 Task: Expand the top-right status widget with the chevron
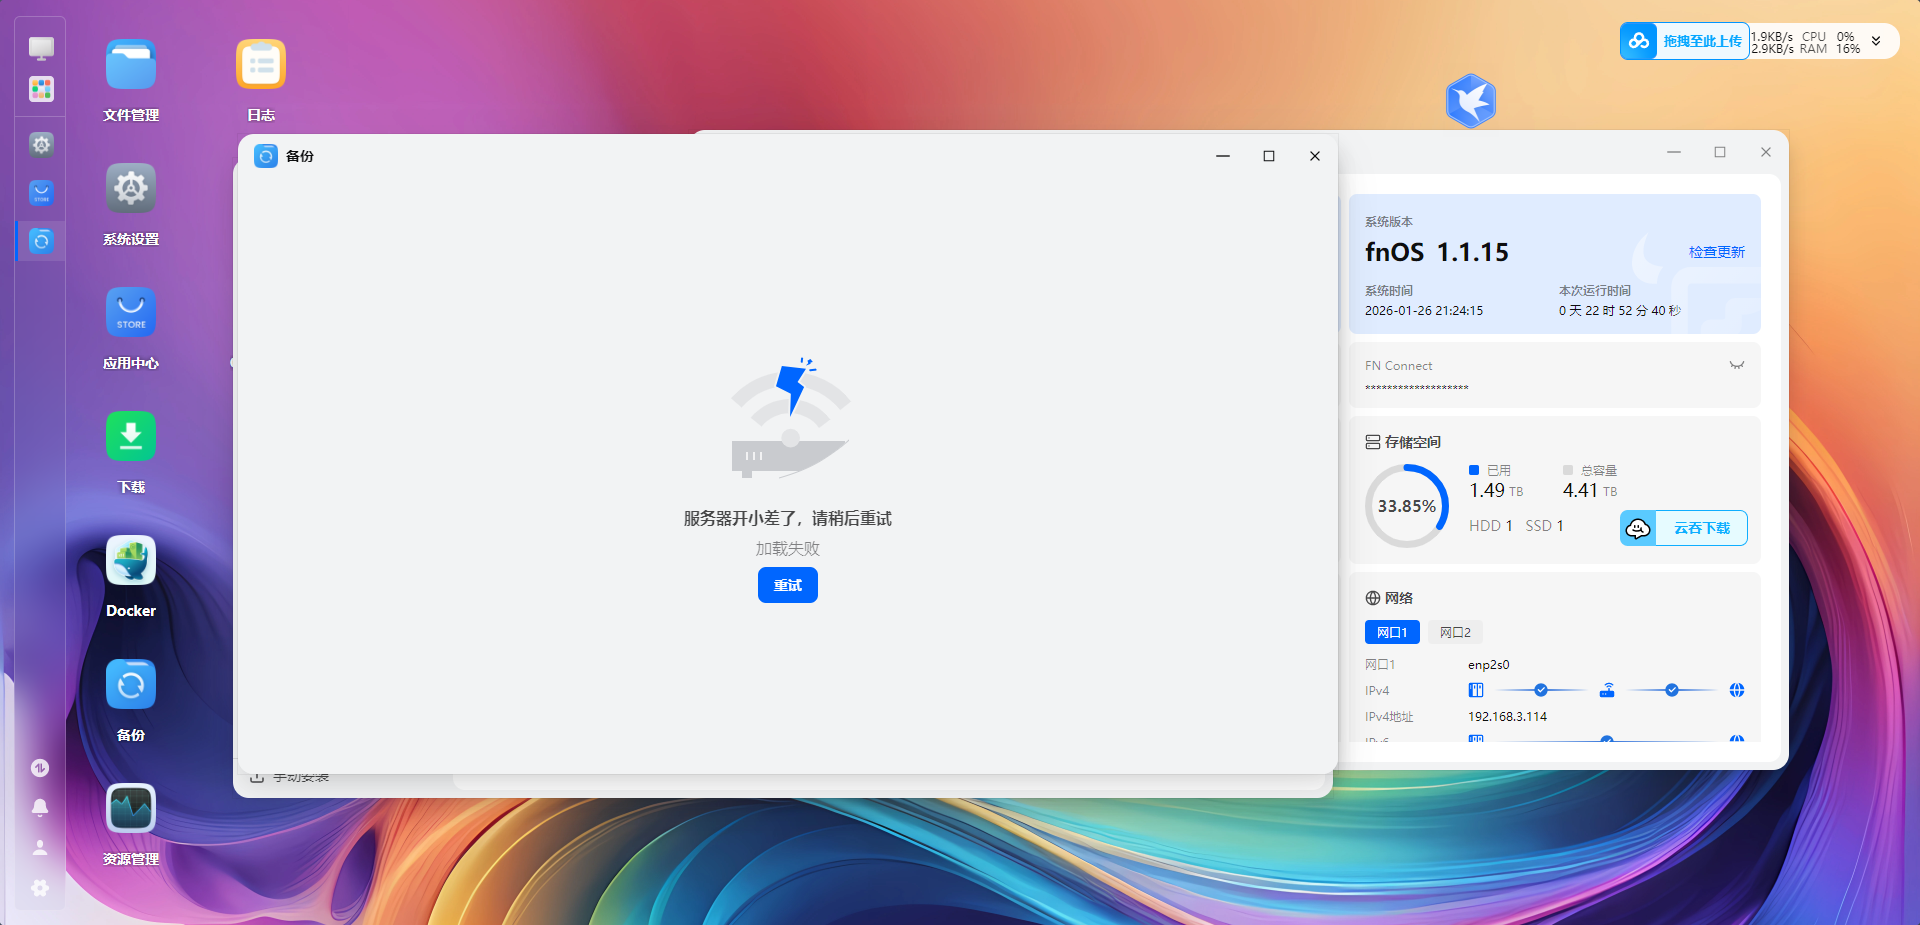point(1876,41)
